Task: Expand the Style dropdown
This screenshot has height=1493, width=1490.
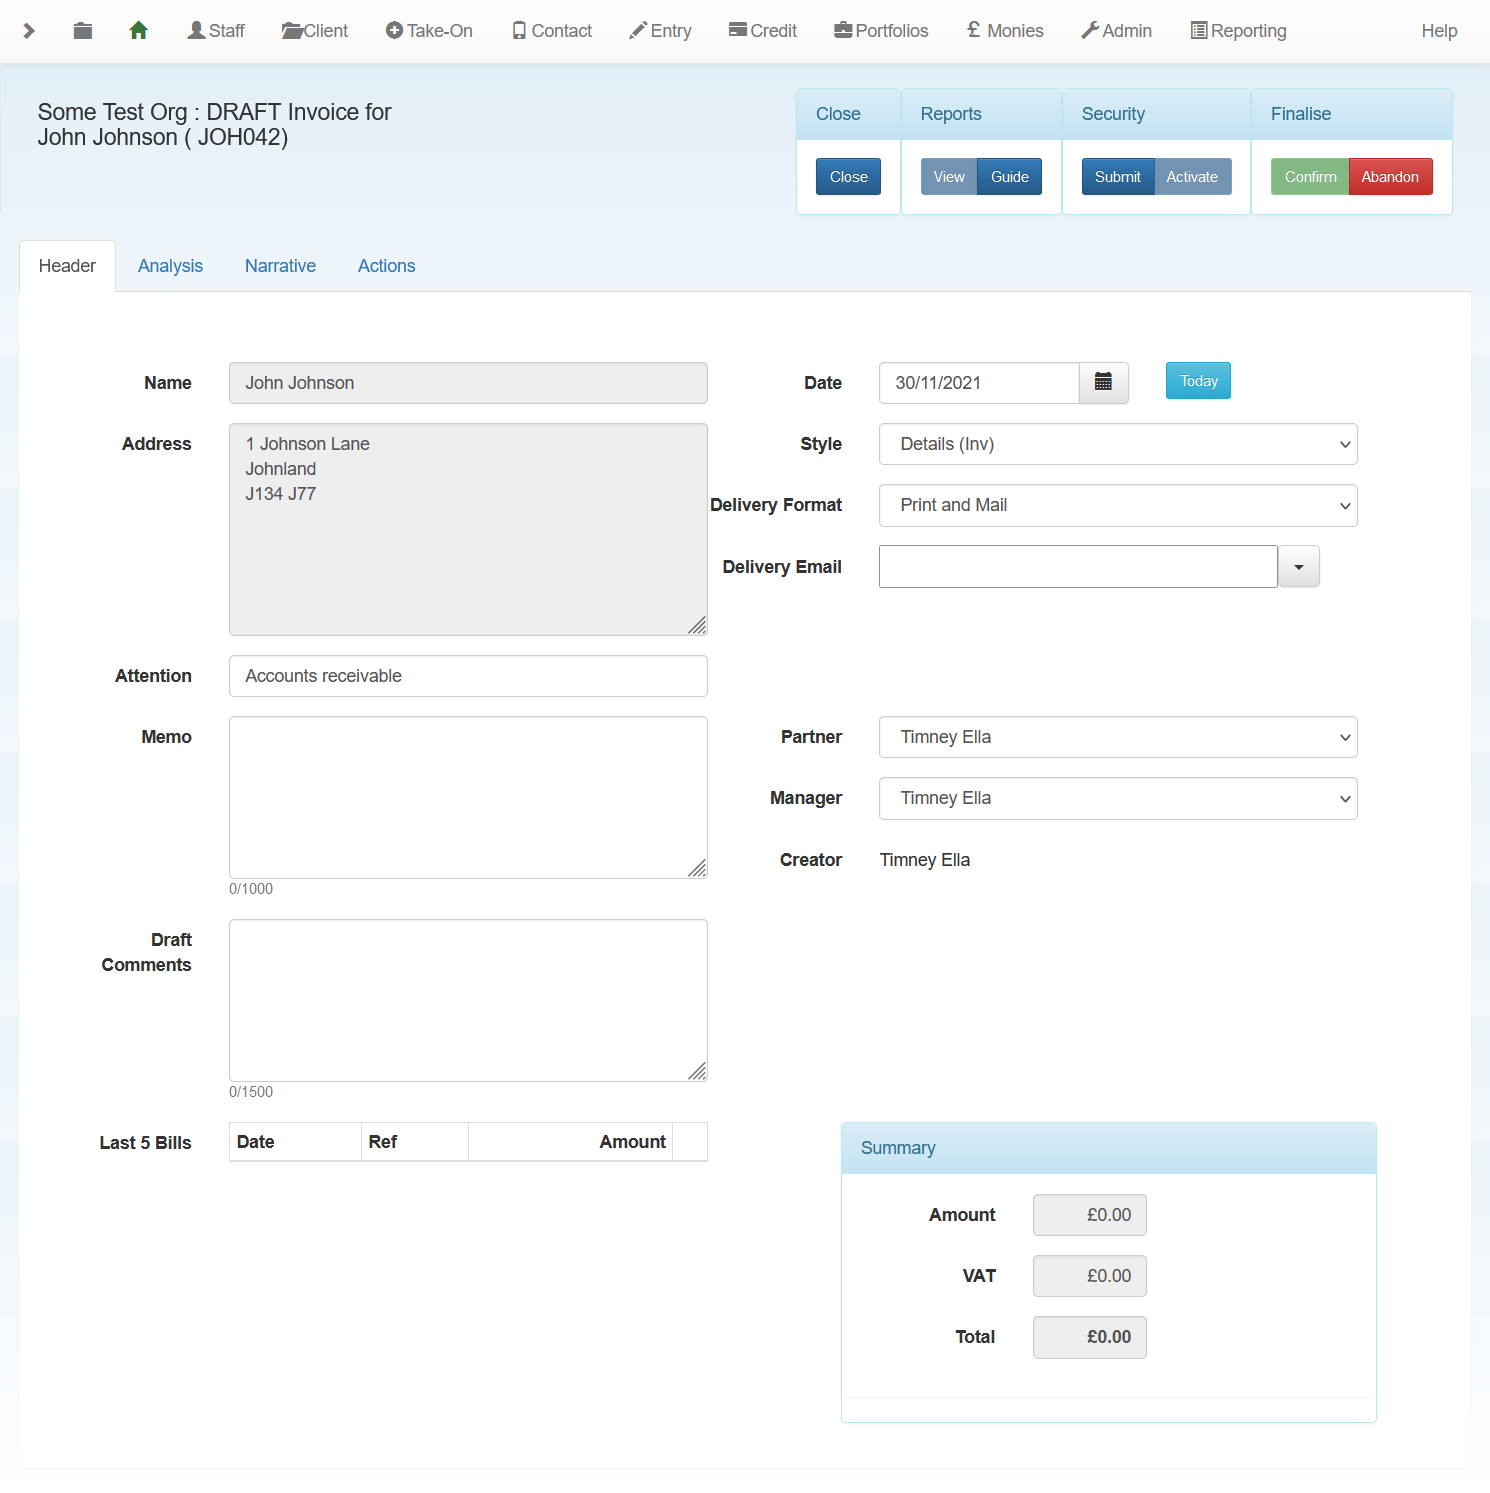Action: click(x=1117, y=444)
